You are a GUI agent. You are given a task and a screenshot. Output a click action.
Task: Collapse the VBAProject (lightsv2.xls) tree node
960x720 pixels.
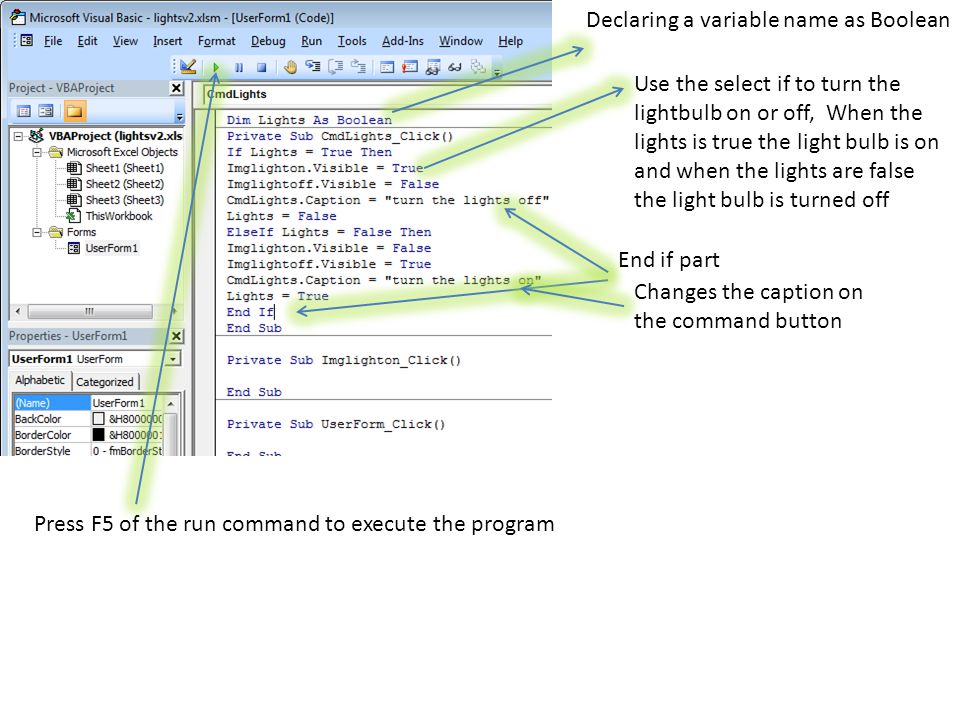tap(19, 136)
